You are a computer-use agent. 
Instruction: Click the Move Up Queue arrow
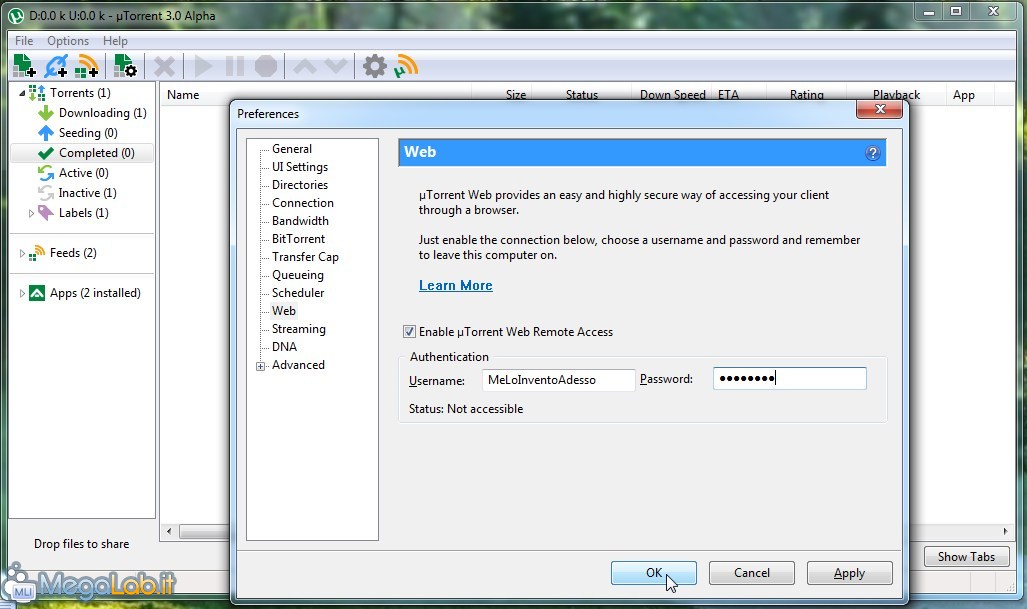tap(305, 66)
